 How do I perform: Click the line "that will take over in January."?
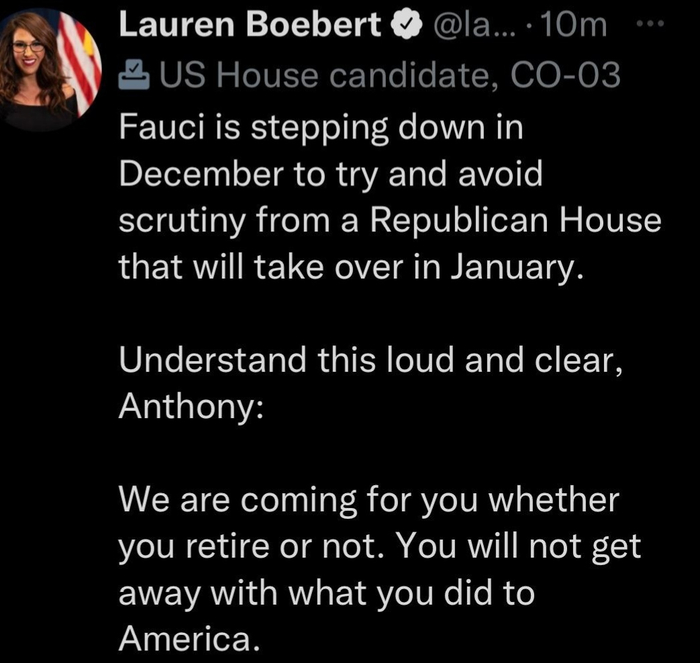click(349, 267)
